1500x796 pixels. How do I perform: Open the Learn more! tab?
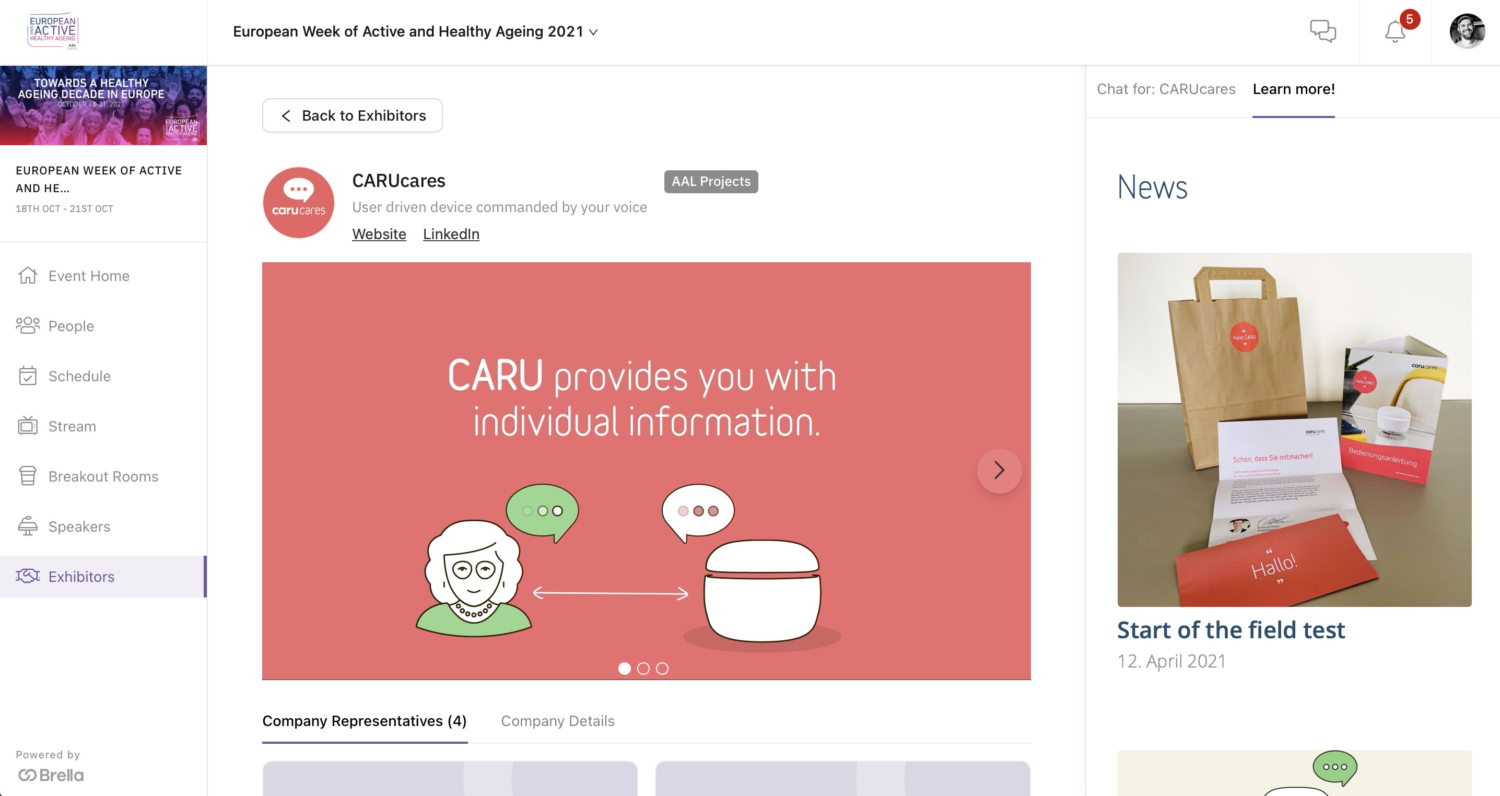[1293, 89]
